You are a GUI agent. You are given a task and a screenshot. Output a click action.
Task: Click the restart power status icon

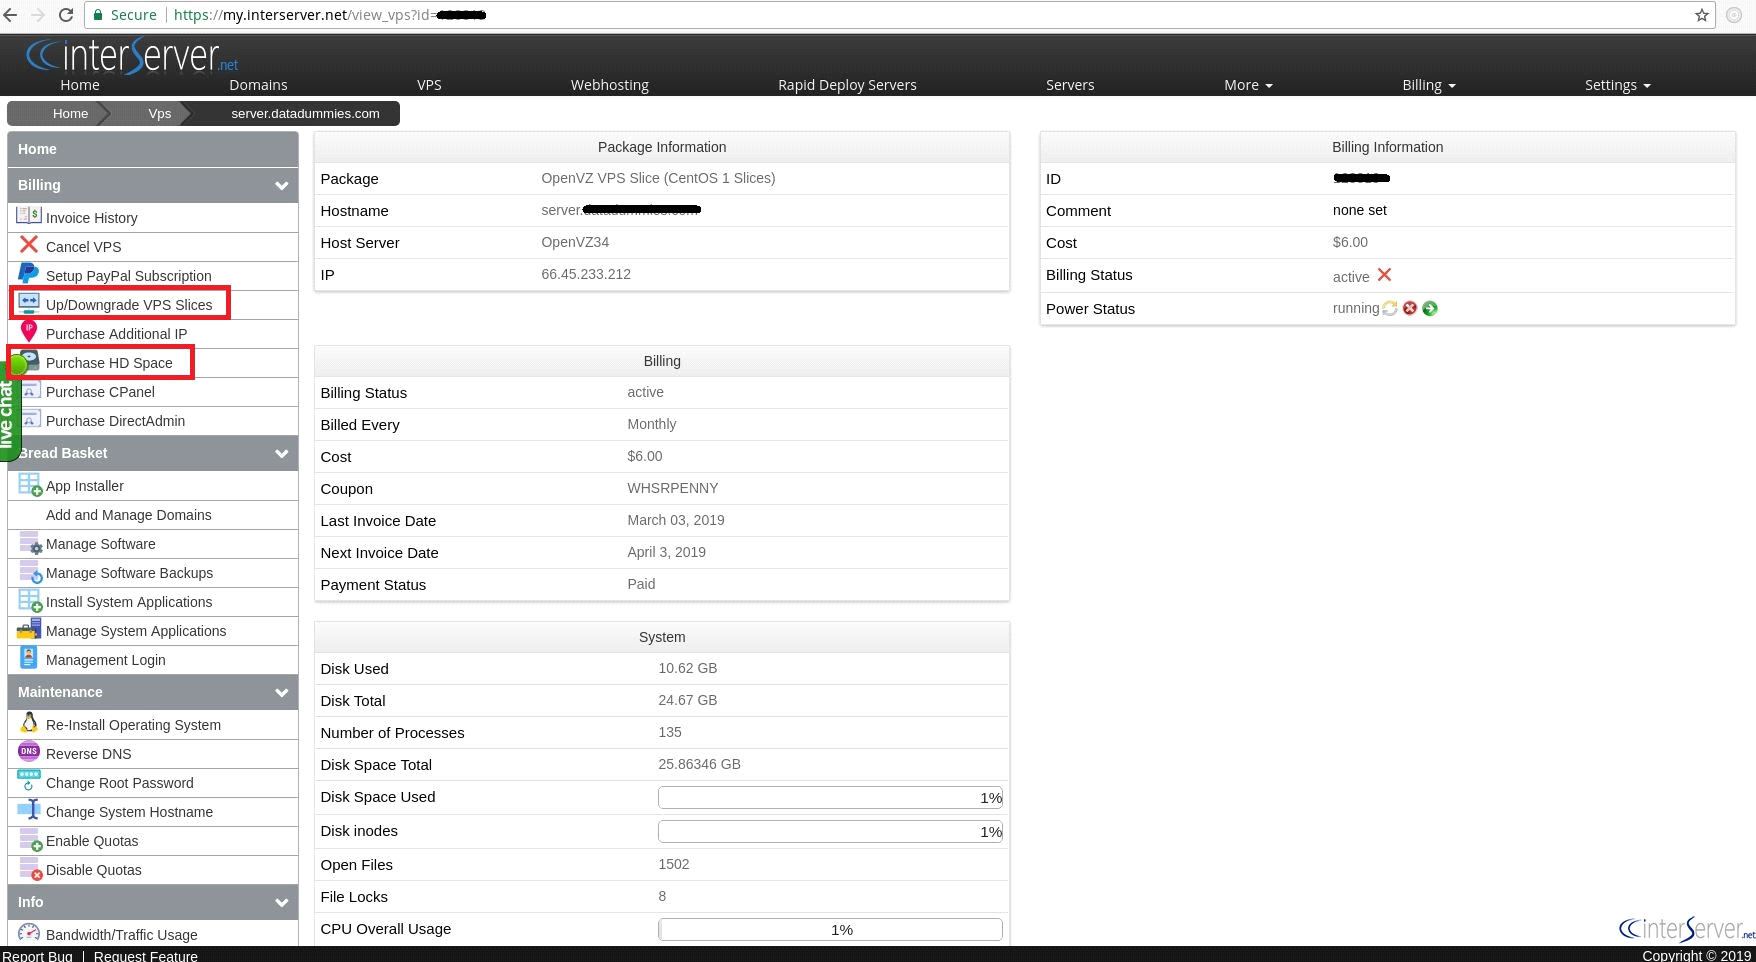(x=1390, y=308)
